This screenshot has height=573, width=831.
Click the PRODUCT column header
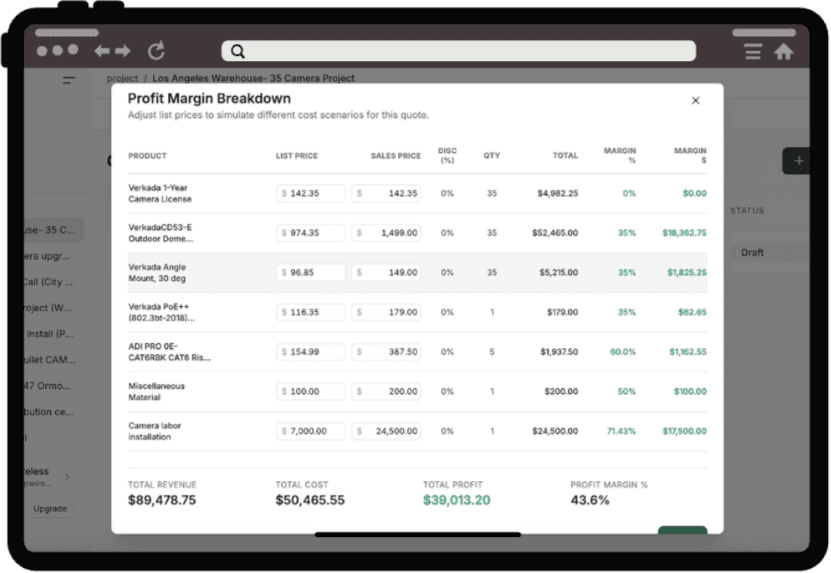click(147, 156)
